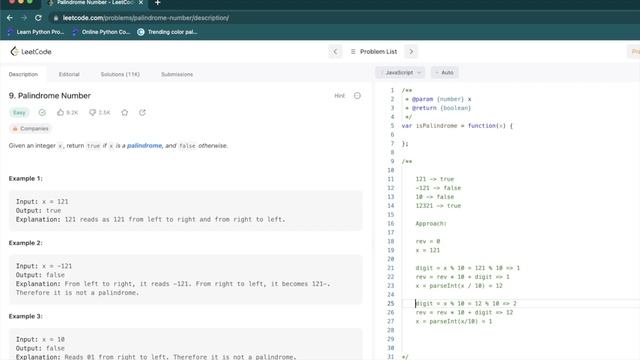This screenshot has width=640, height=360.
Task: Click editor line 25 digit statement
Action: click(x=466, y=303)
